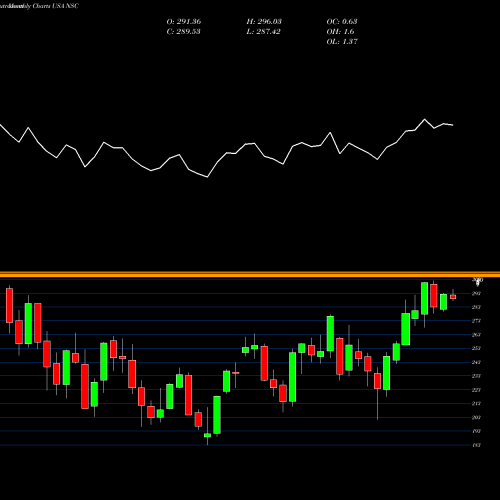This screenshot has width=500, height=500.
Task: Click the Charts USA NSC title text
Action: (x=56, y=6)
